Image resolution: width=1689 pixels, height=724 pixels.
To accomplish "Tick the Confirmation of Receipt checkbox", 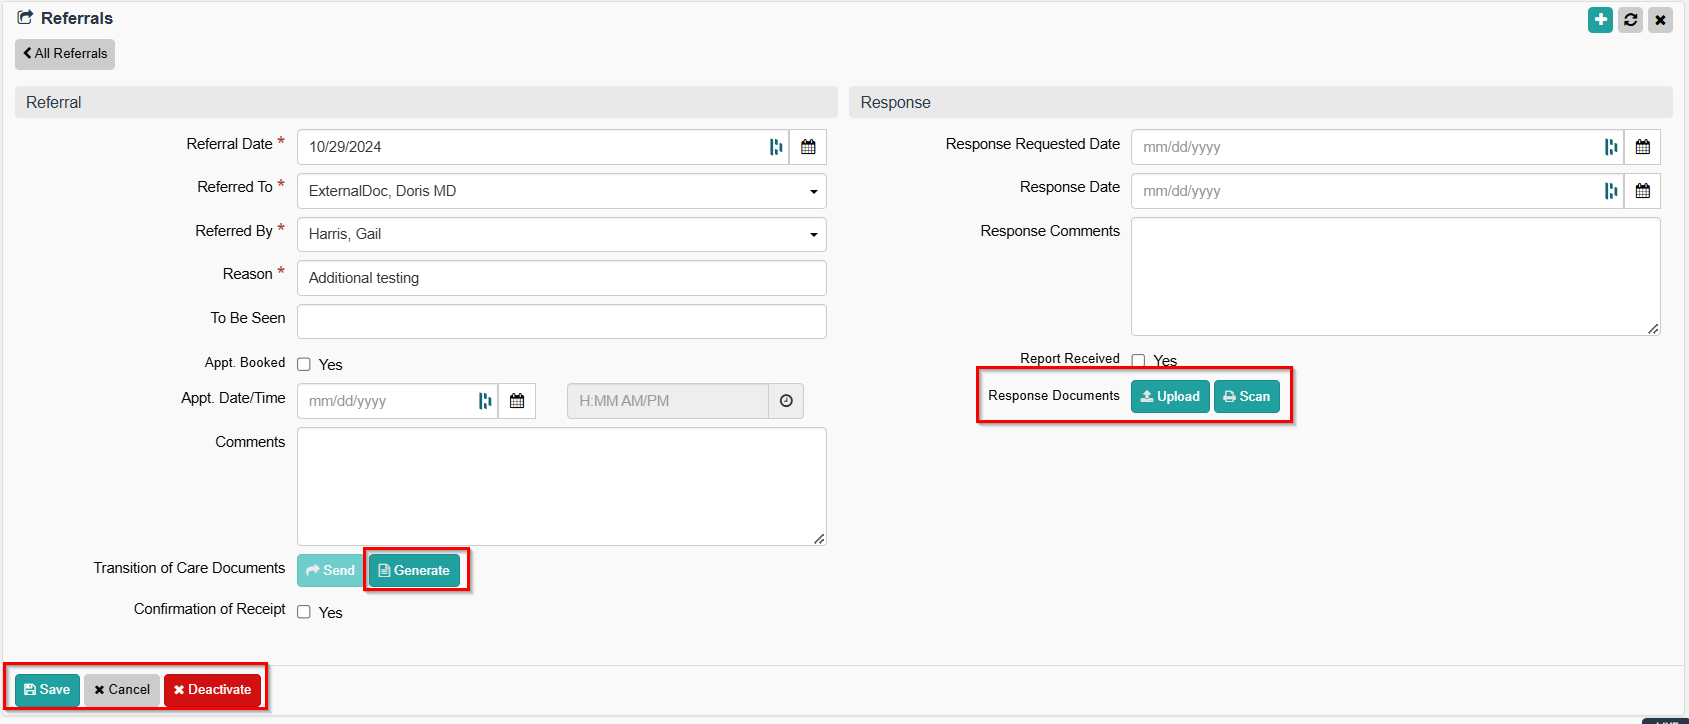I will coord(304,612).
